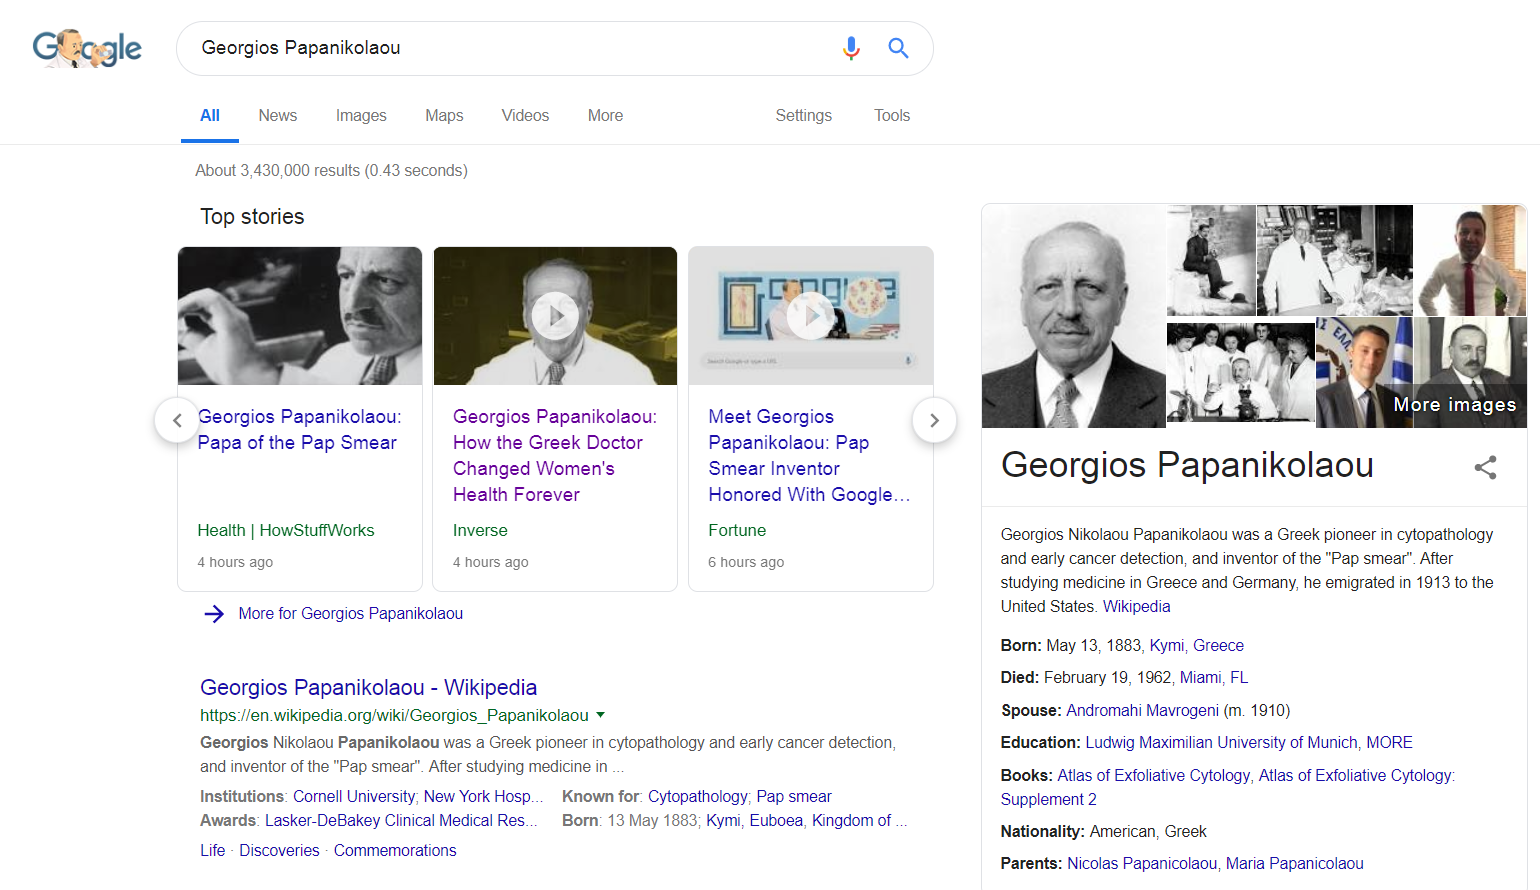This screenshot has width=1540, height=890.
Task: Open the More search category menu
Action: [x=605, y=116]
